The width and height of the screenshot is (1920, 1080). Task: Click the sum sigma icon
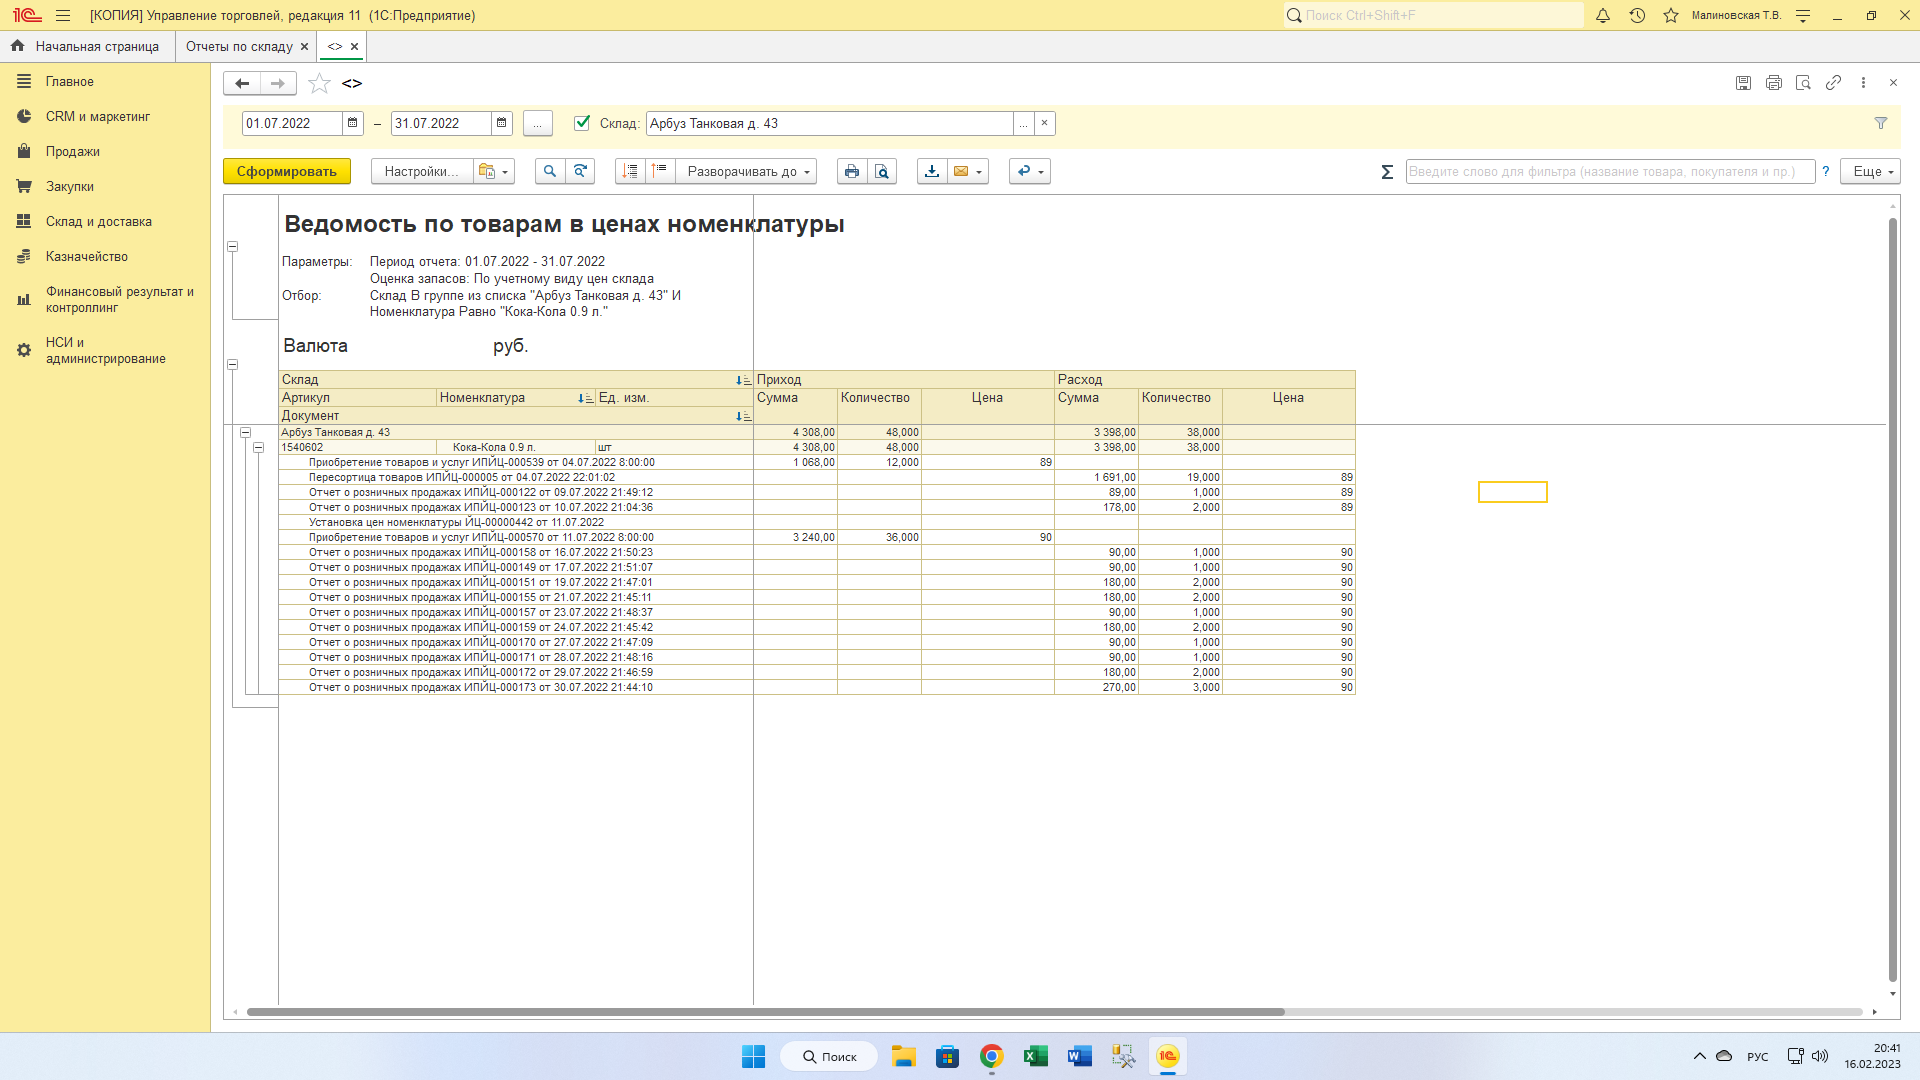(x=1387, y=172)
